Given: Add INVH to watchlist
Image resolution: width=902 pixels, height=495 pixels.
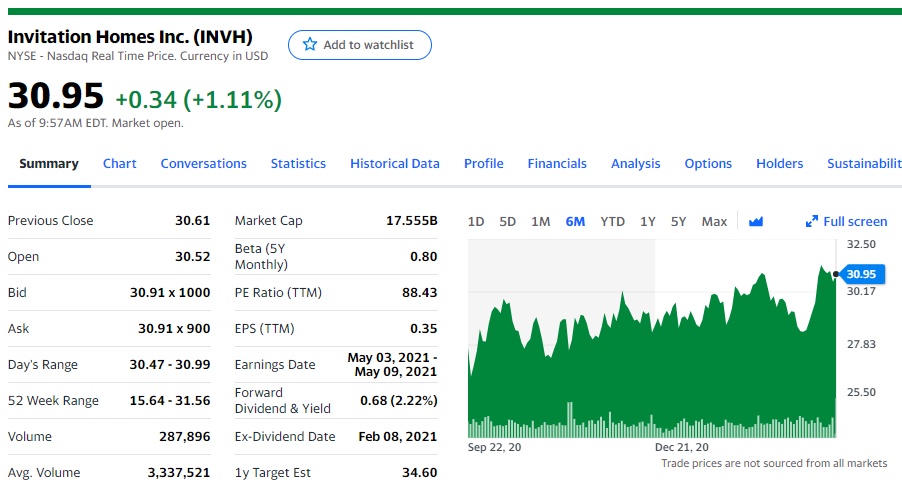Looking at the screenshot, I should [360, 45].
